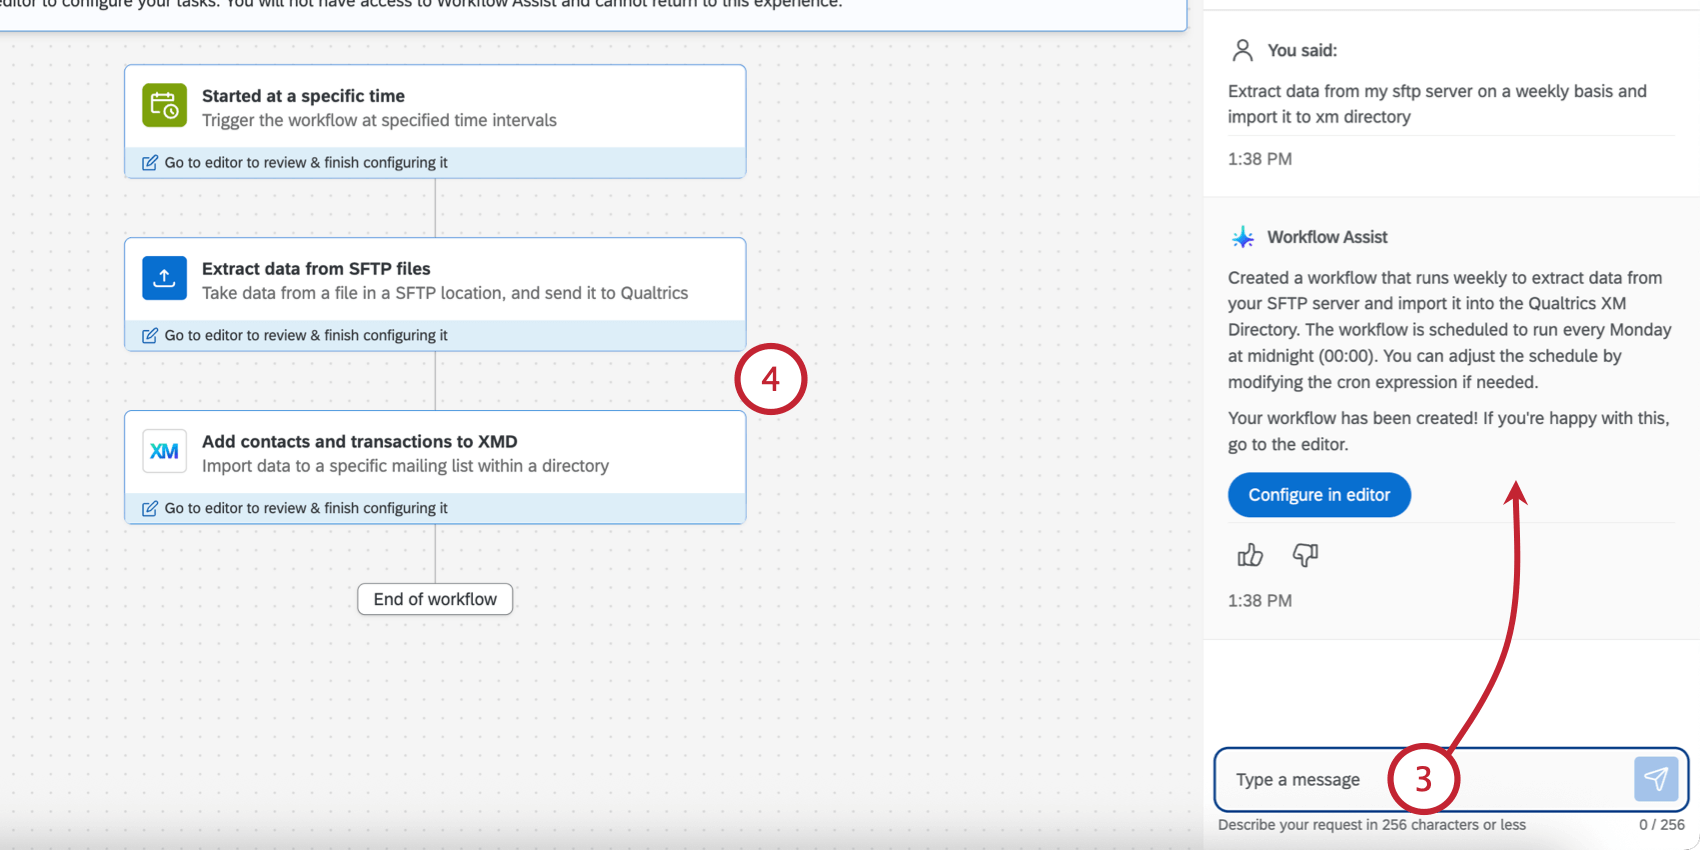Go to editor link in Extract data from SFTP card

tap(306, 336)
